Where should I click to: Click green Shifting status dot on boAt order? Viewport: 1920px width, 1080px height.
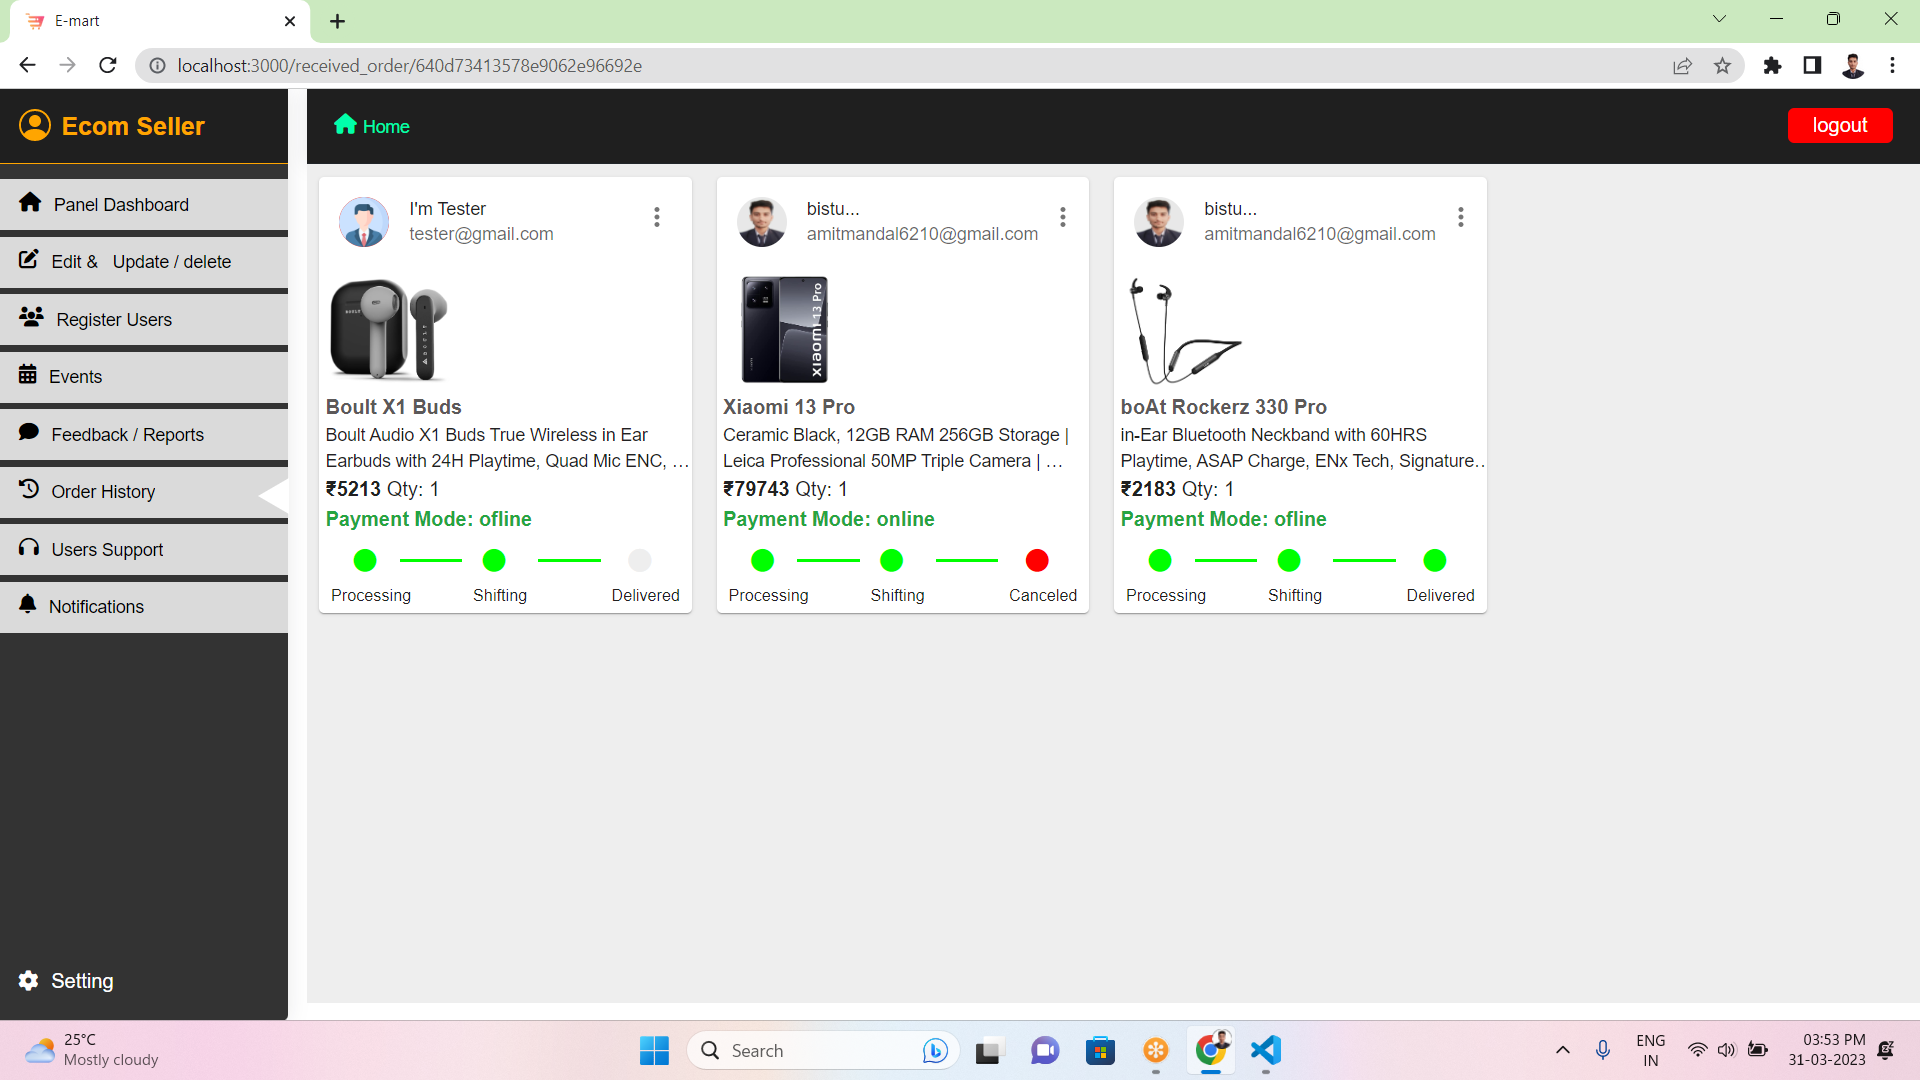pyautogui.click(x=1289, y=560)
